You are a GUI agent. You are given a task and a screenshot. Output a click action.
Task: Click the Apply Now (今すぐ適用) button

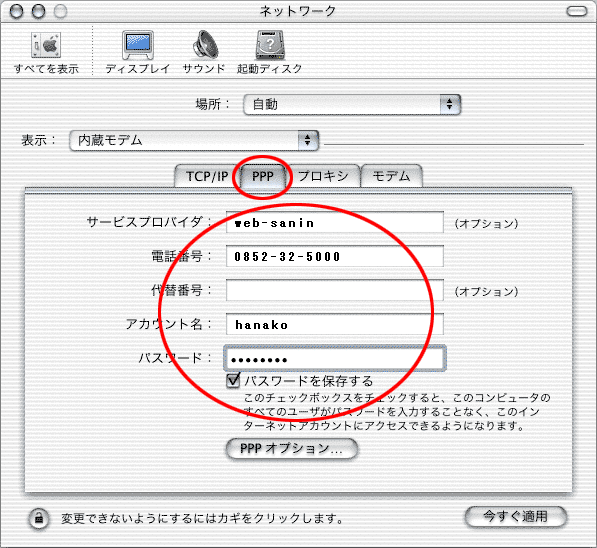516,517
